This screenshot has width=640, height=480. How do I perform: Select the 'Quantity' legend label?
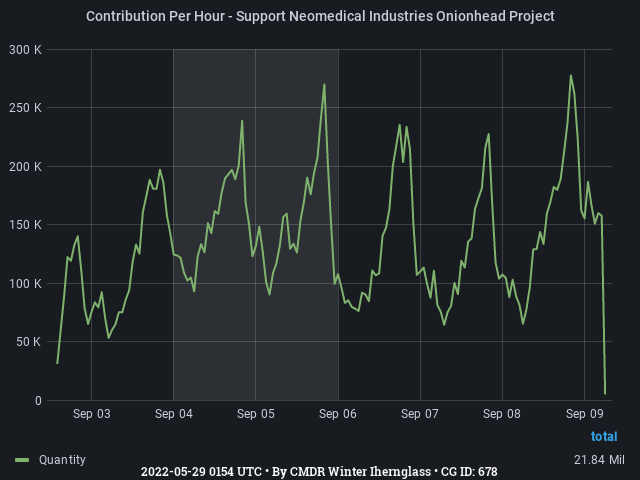62,460
